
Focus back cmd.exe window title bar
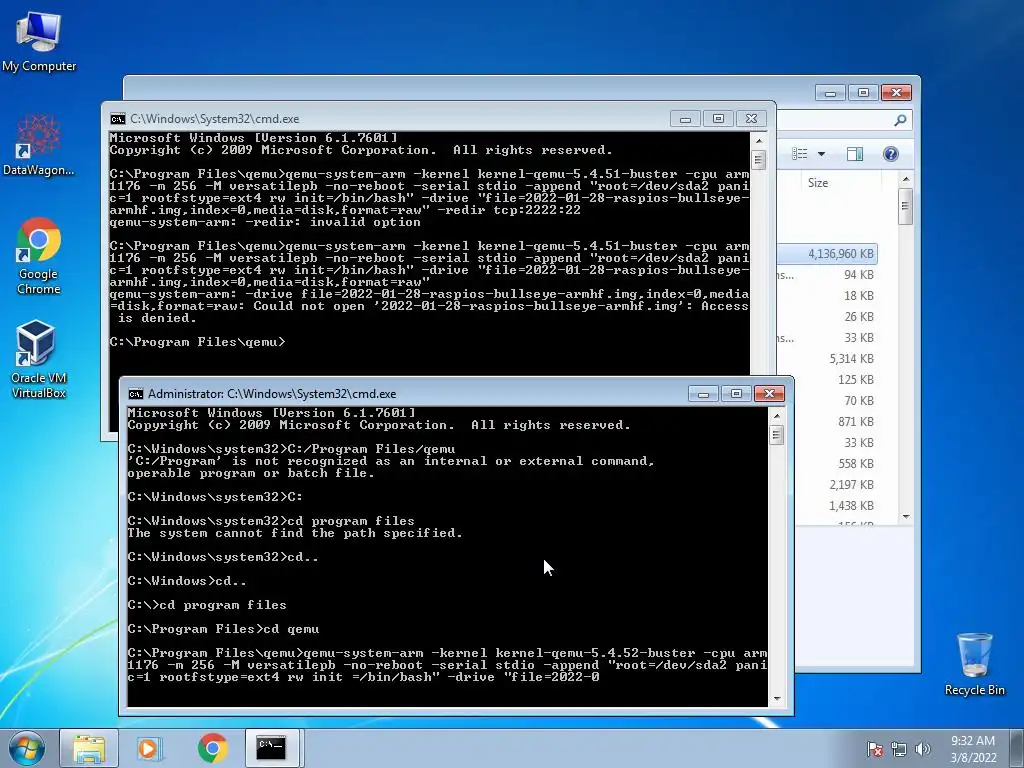pos(392,119)
